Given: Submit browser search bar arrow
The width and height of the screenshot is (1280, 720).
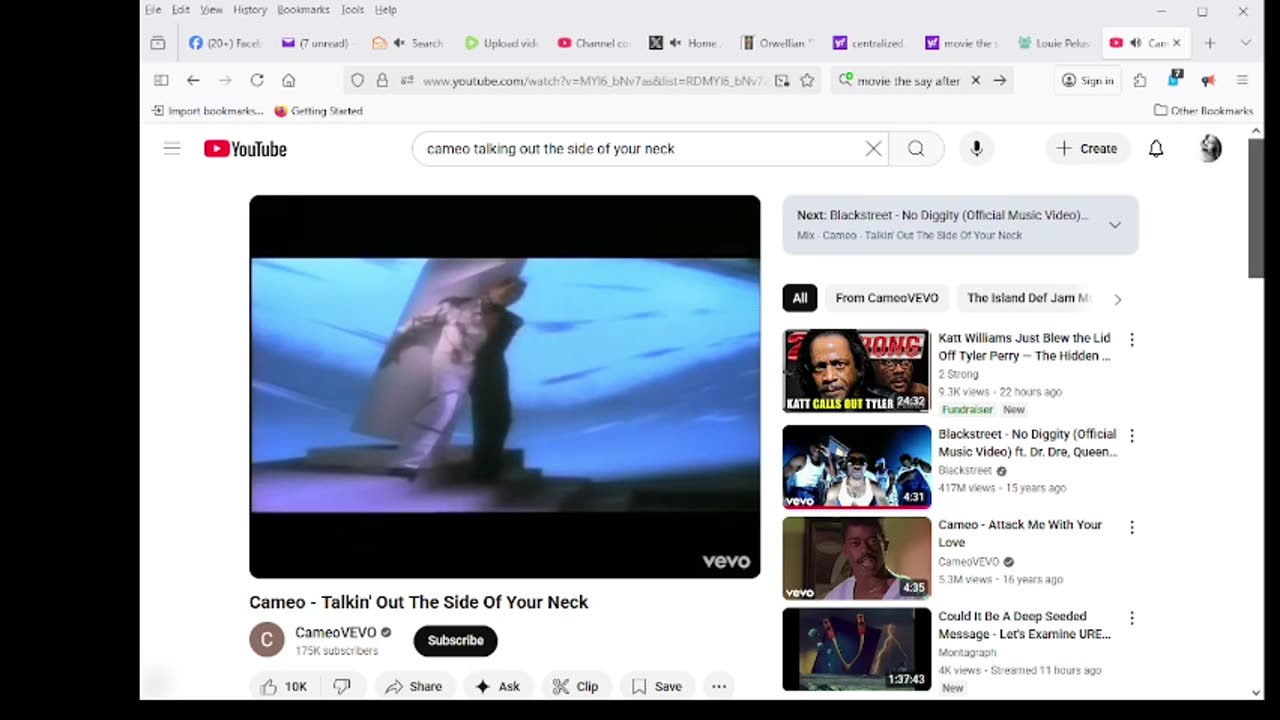Looking at the screenshot, I should point(999,80).
